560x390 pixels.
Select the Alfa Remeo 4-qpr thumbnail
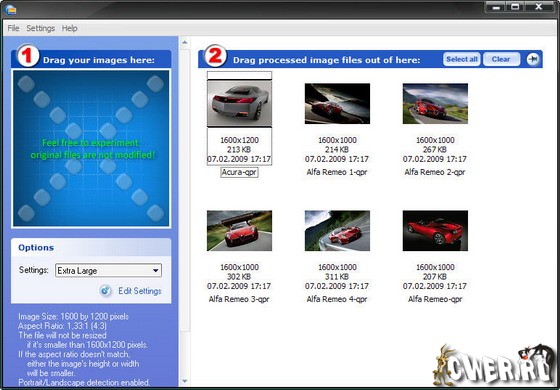[x=337, y=231]
